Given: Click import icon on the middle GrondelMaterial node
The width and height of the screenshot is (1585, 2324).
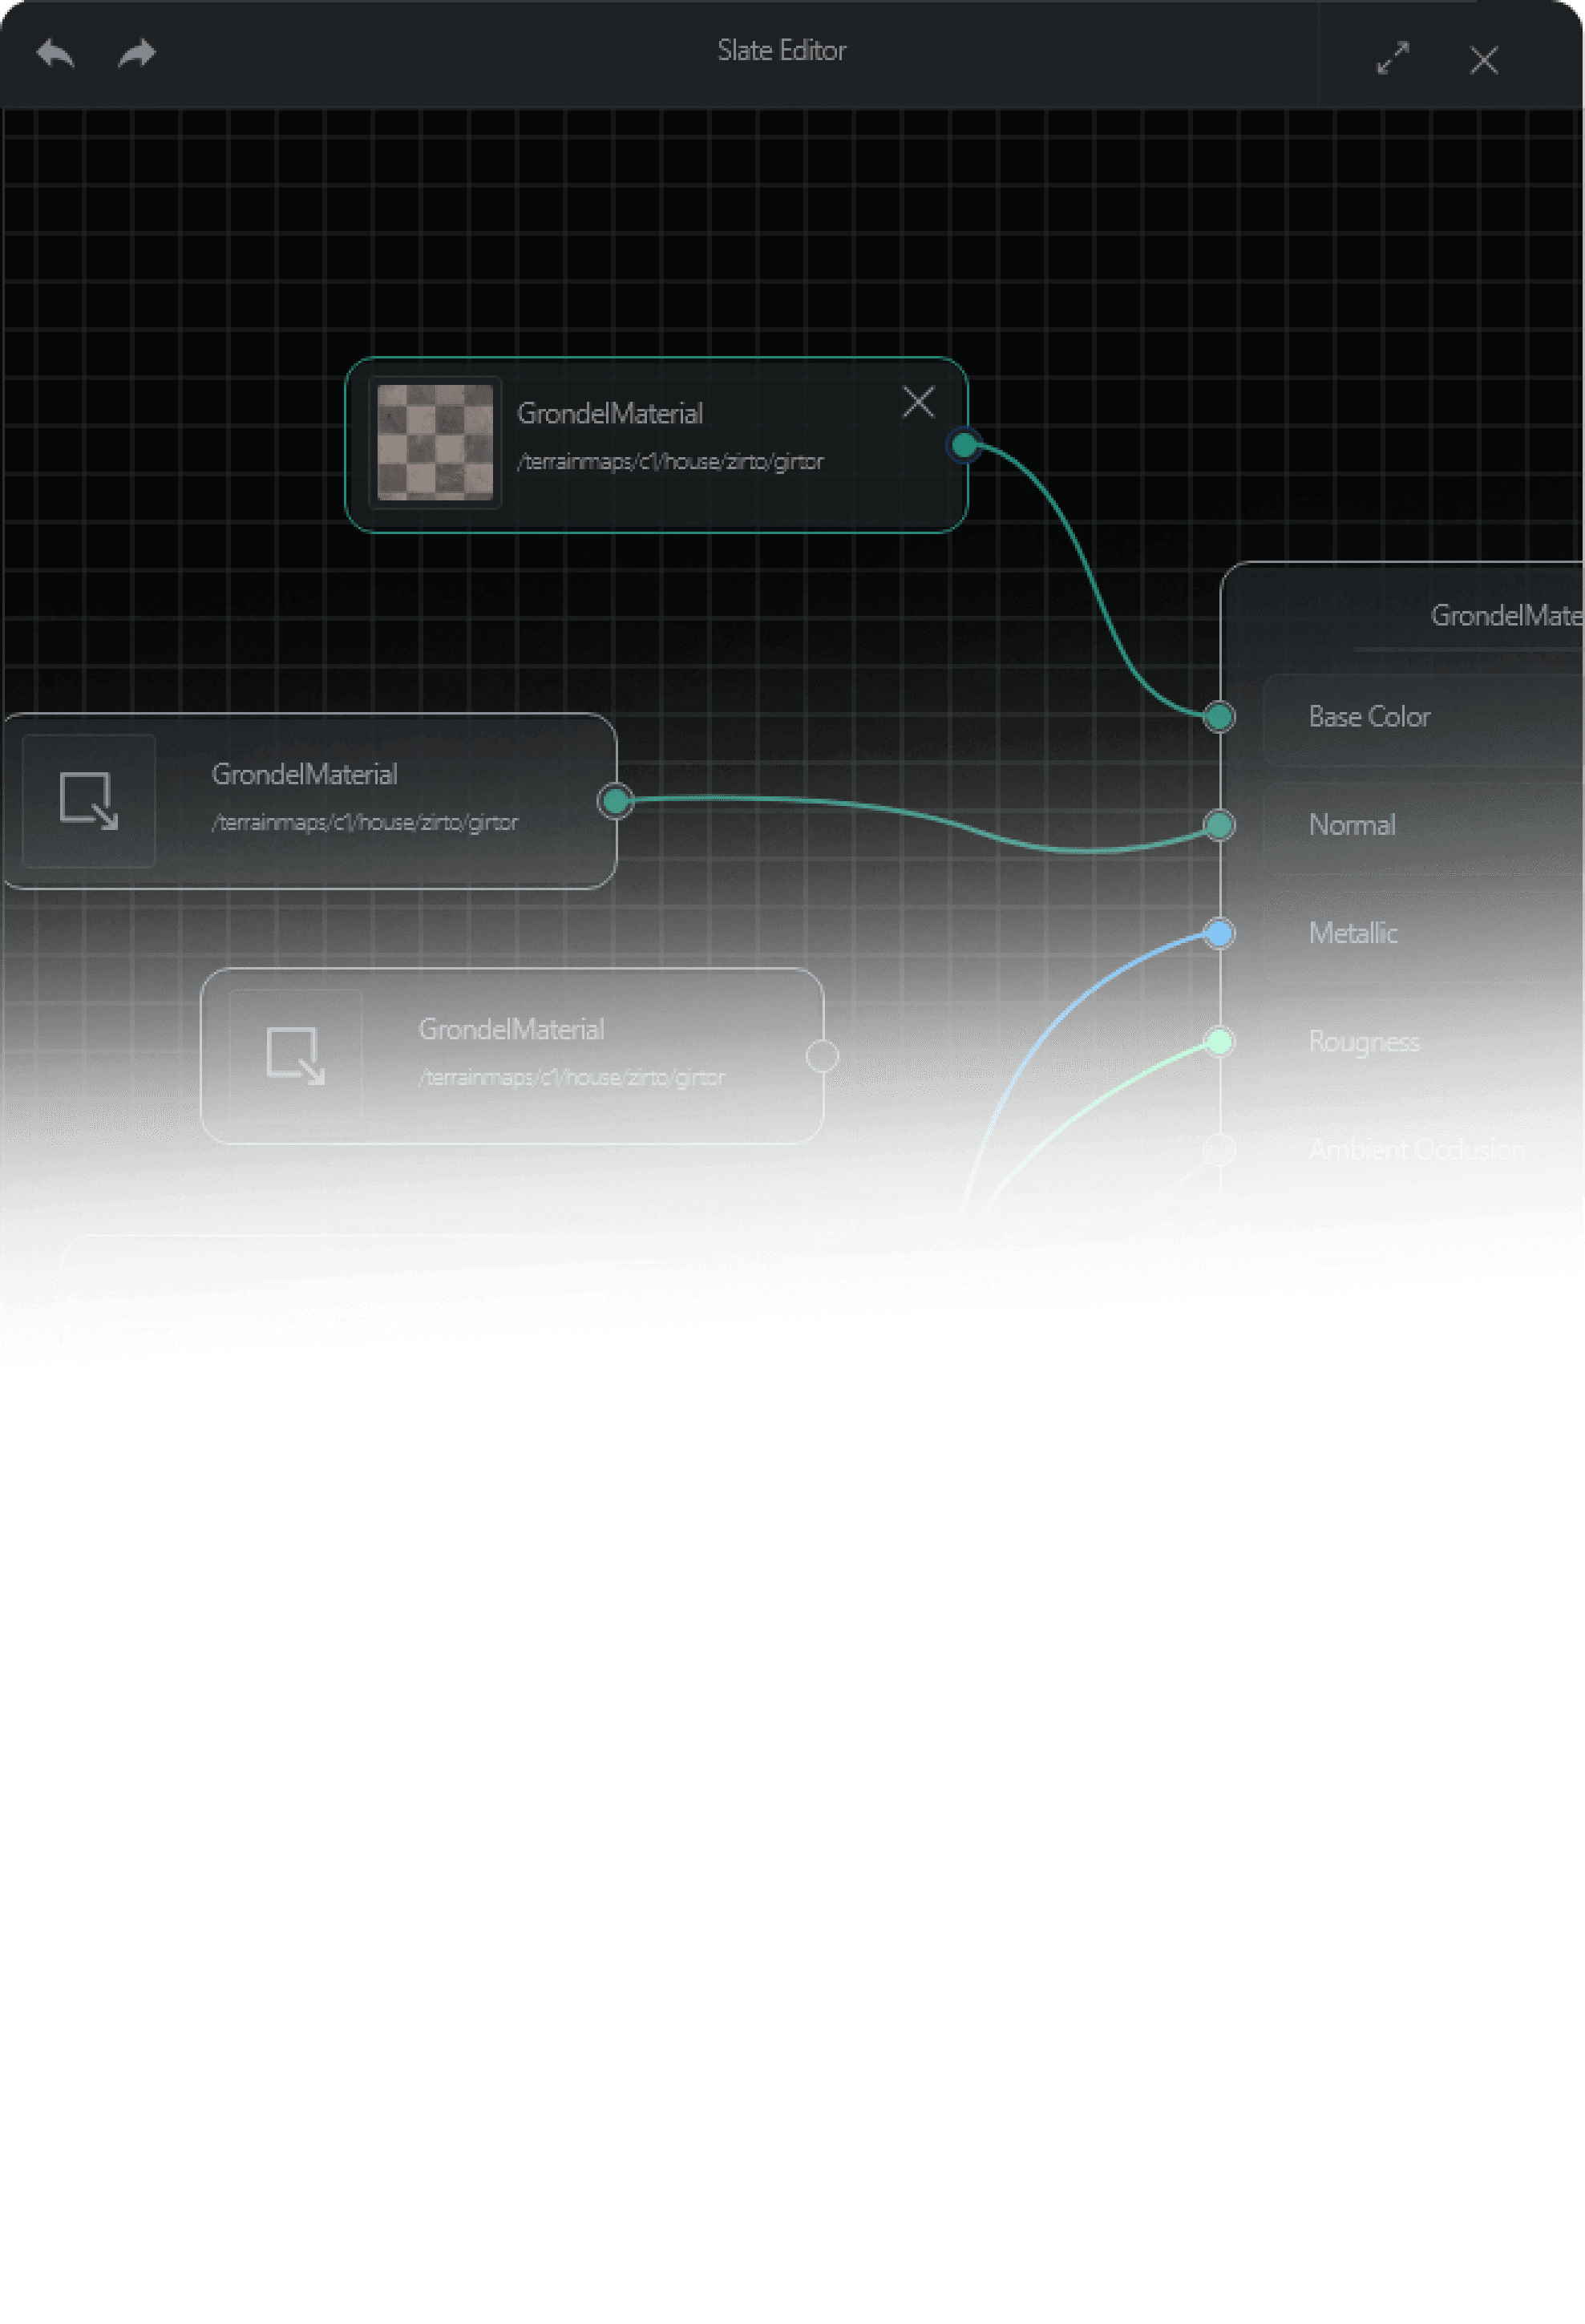Looking at the screenshot, I should click(89, 800).
